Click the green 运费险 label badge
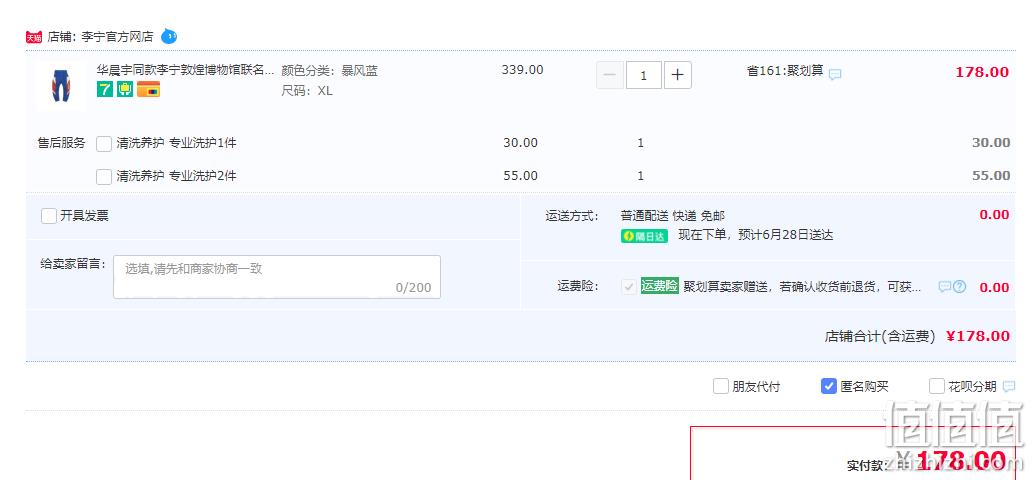 click(x=659, y=286)
